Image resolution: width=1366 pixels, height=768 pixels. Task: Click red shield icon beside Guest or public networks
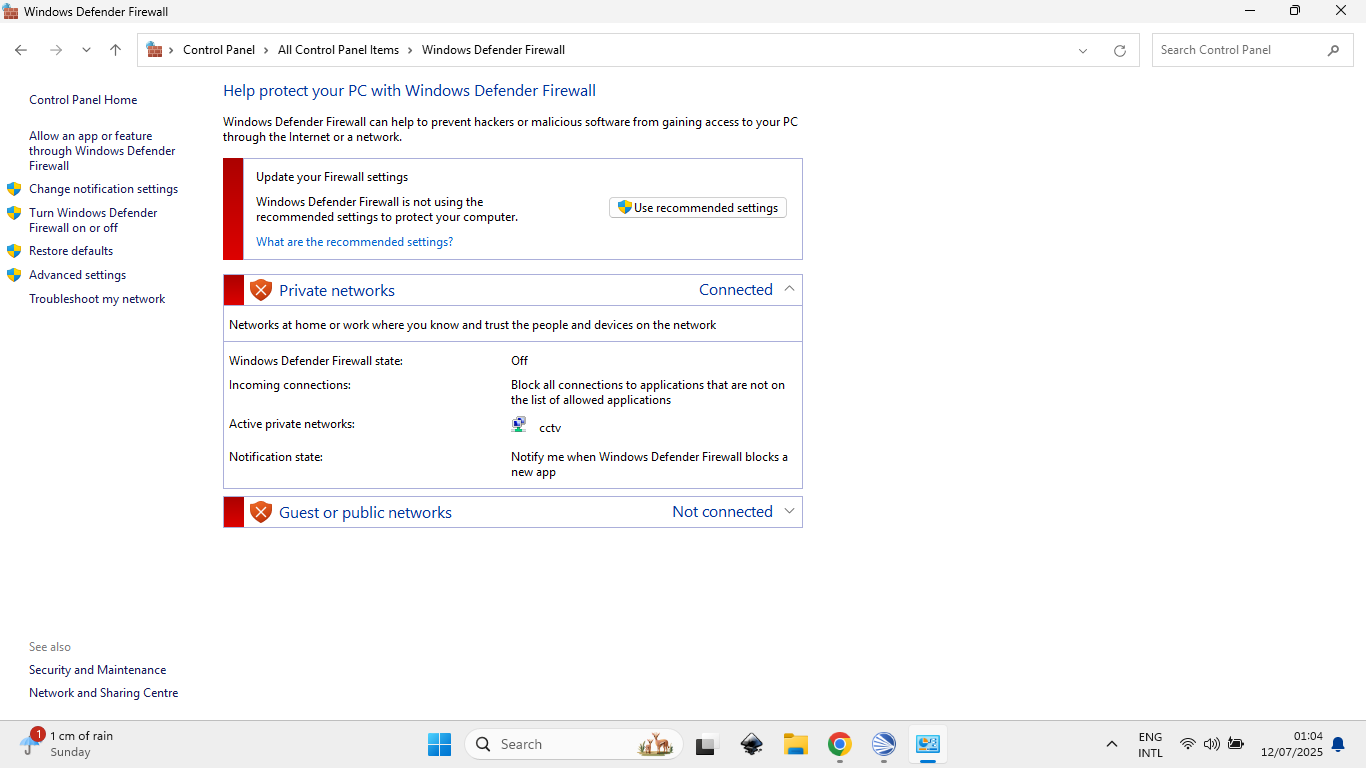coord(261,512)
